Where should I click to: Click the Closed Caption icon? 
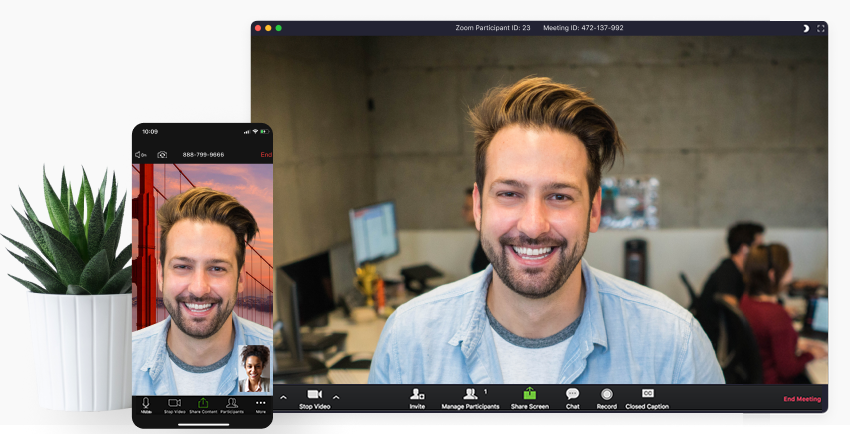click(x=648, y=394)
